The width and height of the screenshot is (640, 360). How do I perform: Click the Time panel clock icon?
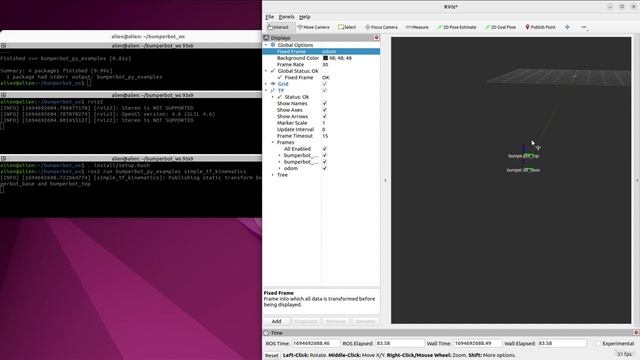coord(266,333)
